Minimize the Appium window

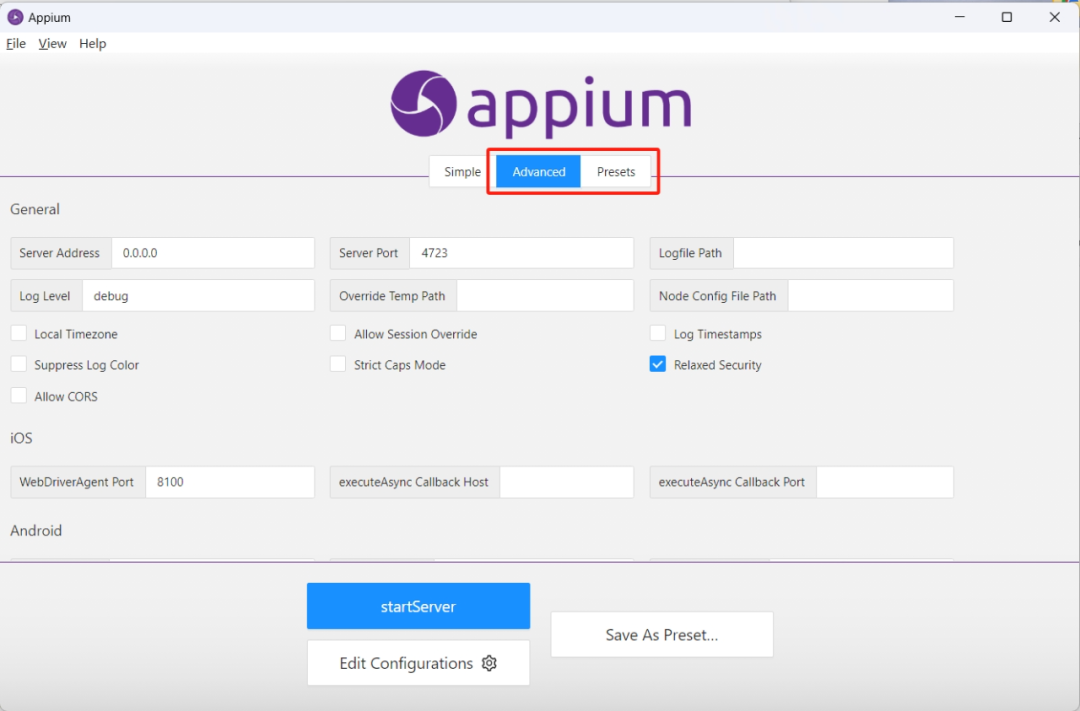tap(959, 17)
